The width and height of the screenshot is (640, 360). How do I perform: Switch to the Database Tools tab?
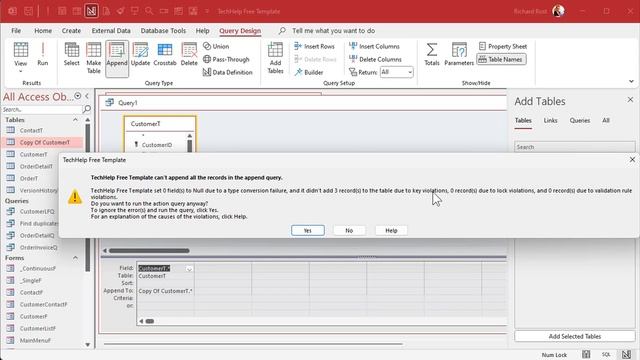[163, 31]
